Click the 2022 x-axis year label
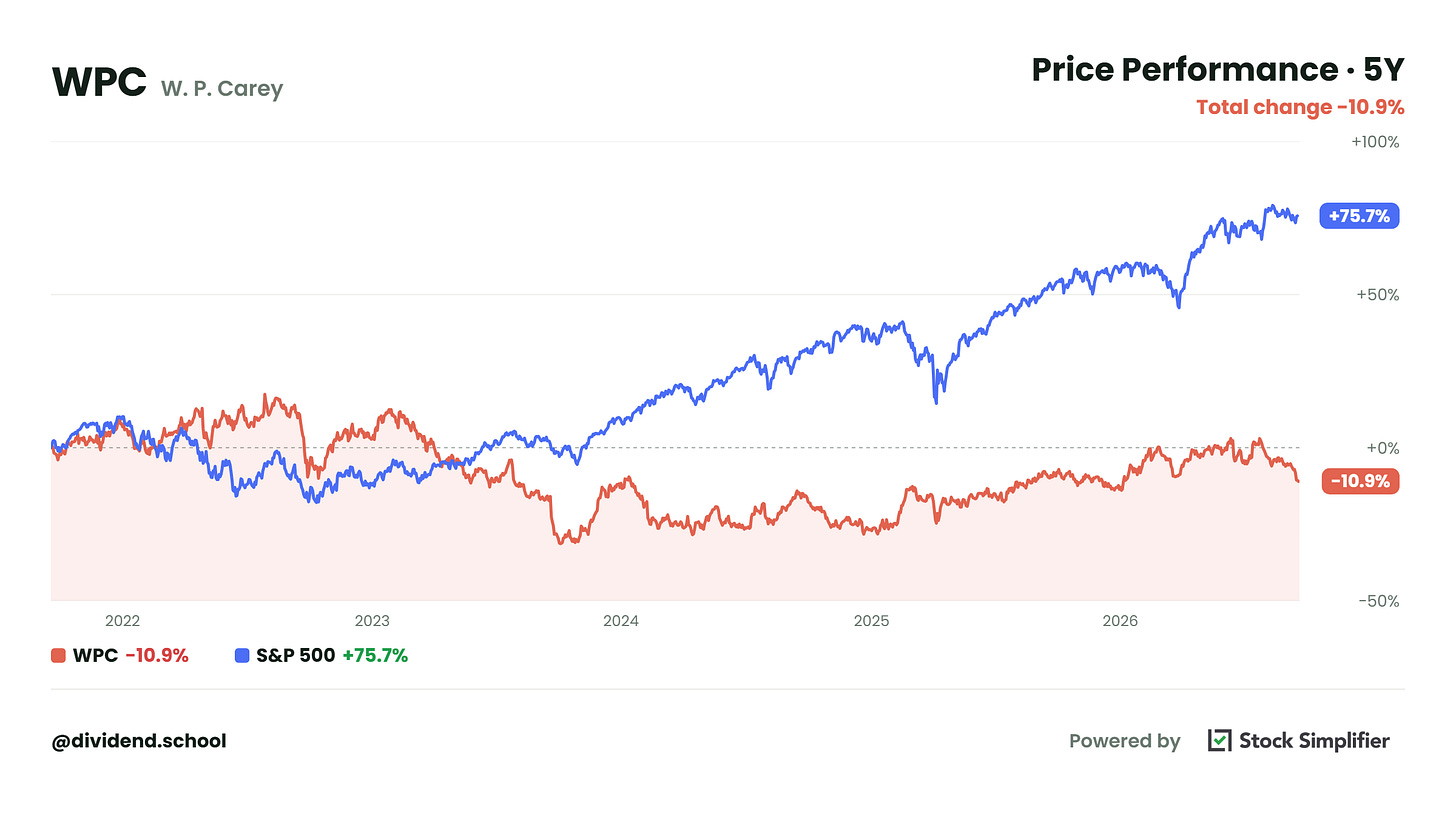1456x819 pixels. pos(120,621)
